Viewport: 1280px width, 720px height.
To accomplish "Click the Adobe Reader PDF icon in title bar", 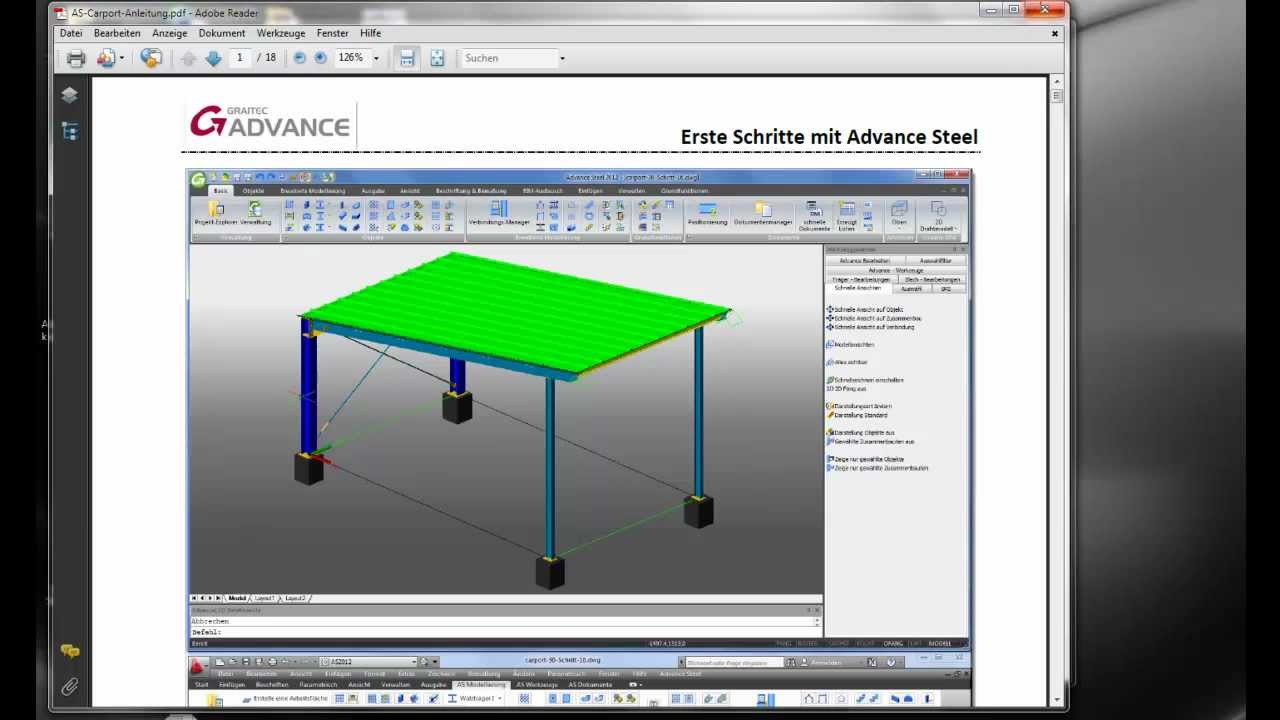I will coord(62,13).
